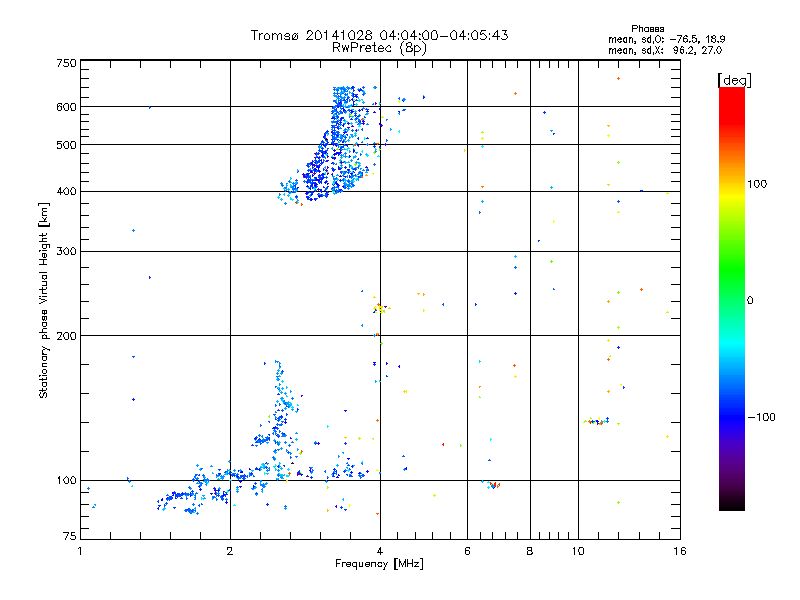Screen dimensions: 800x600
Task: Click the y-axis tick label "200"
Action: point(66,336)
